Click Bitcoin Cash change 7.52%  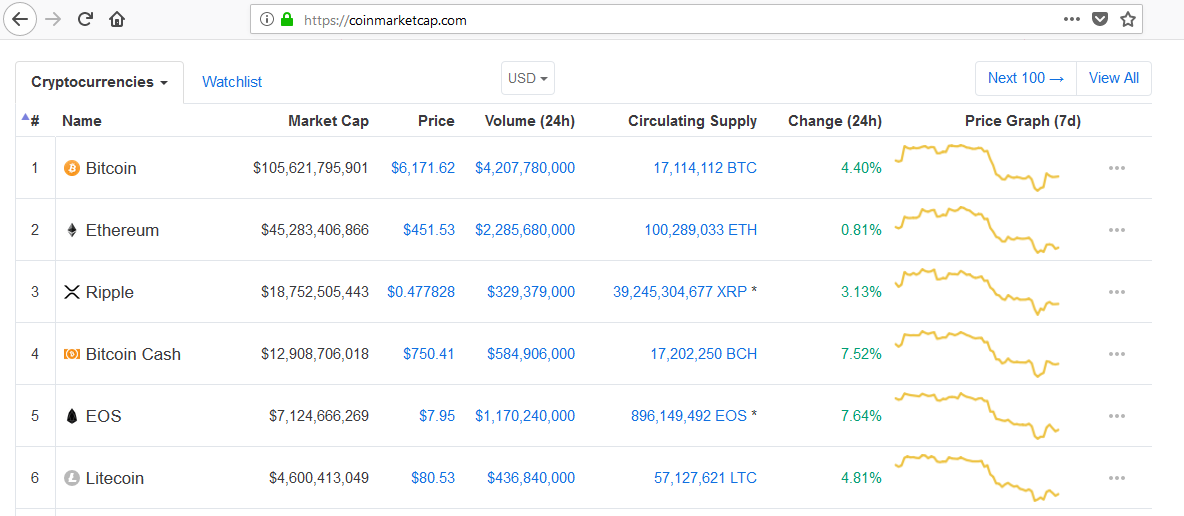pyautogui.click(x=862, y=354)
